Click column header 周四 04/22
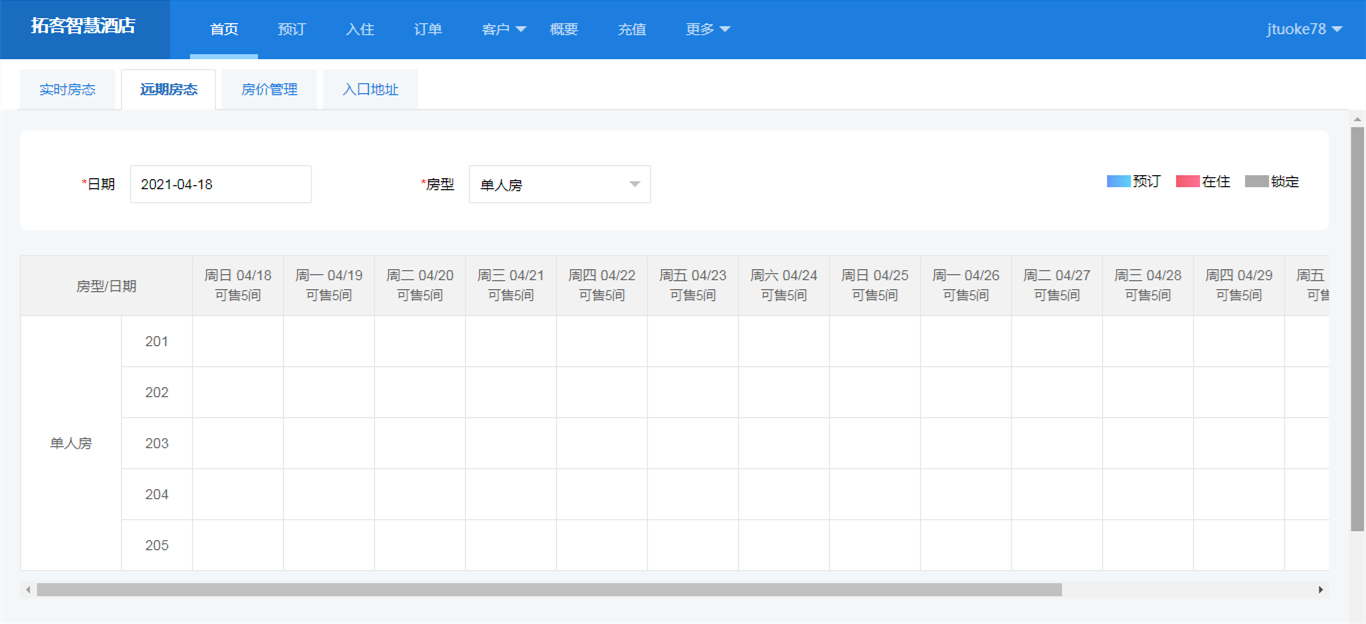This screenshot has width=1366, height=624. click(602, 285)
